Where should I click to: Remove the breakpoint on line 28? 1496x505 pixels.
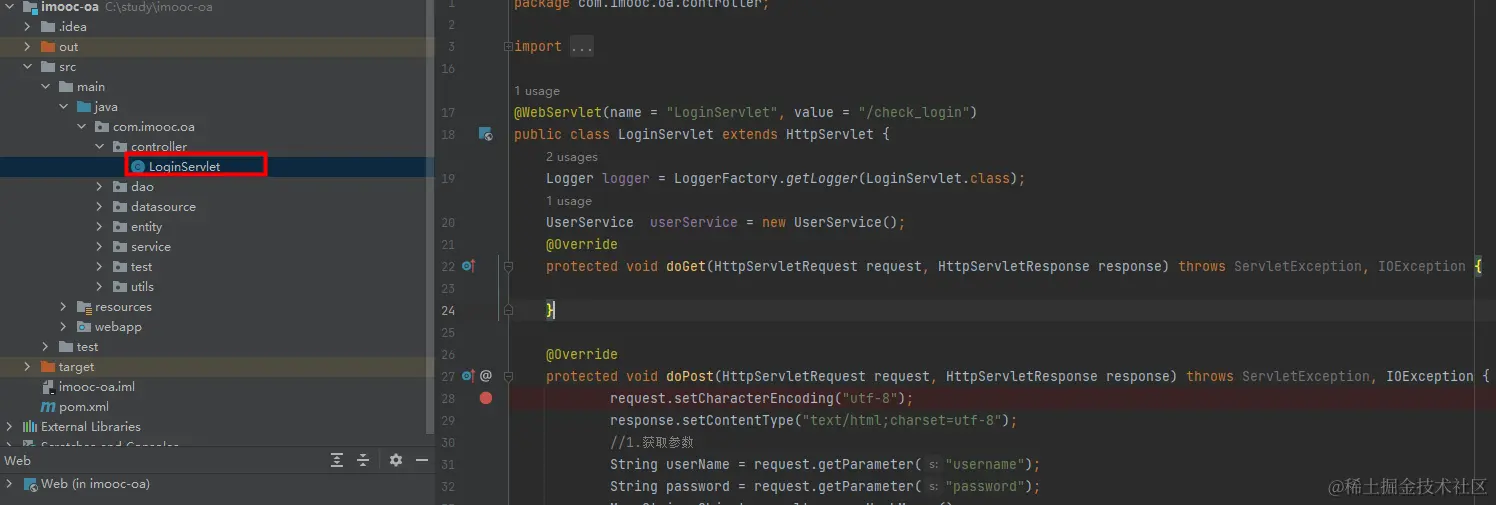(486, 398)
